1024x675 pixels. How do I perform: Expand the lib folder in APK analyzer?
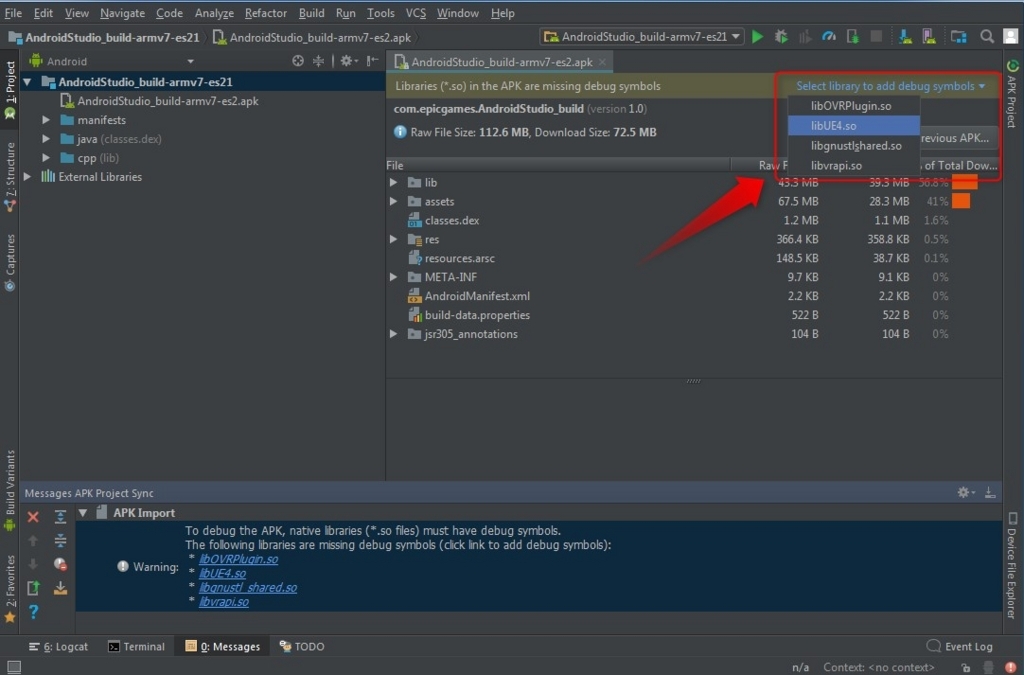pyautogui.click(x=393, y=183)
